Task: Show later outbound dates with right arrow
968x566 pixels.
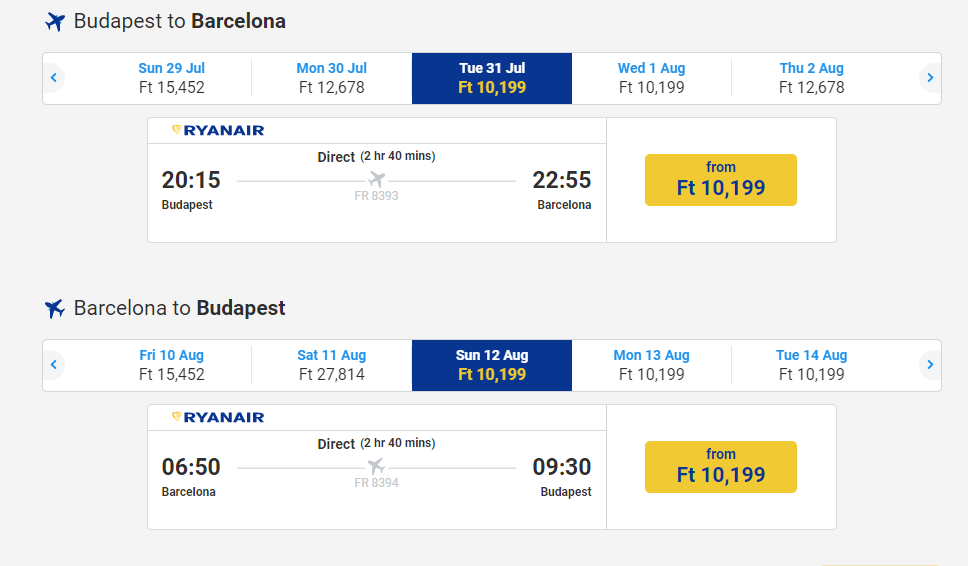Action: tap(930, 78)
